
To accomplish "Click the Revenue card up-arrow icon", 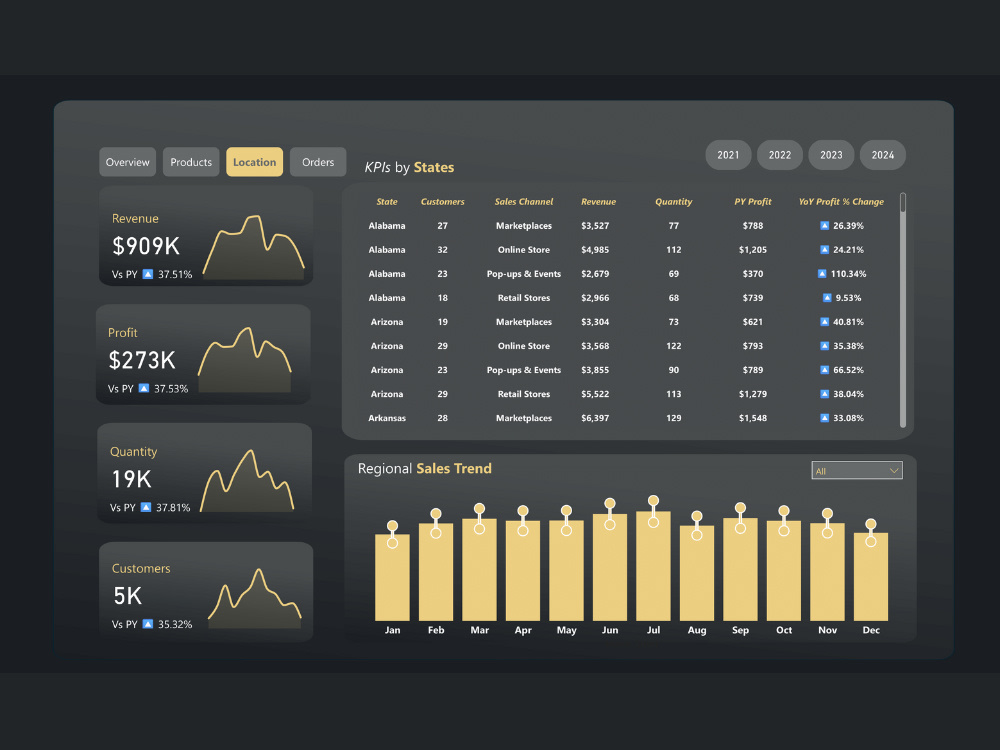I will (148, 274).
